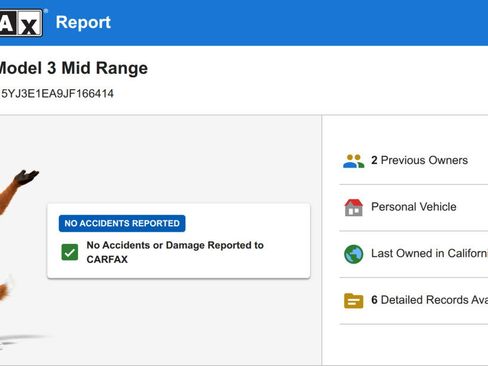Select the VIN 5YJ3E1EA9JF166414 text
Viewport: 488px width, 366px height.
[x=57, y=94]
